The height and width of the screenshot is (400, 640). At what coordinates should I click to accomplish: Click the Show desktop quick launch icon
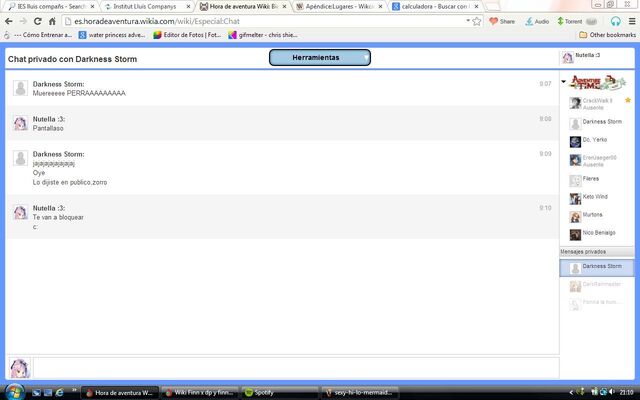pyautogui.click(x=36, y=392)
